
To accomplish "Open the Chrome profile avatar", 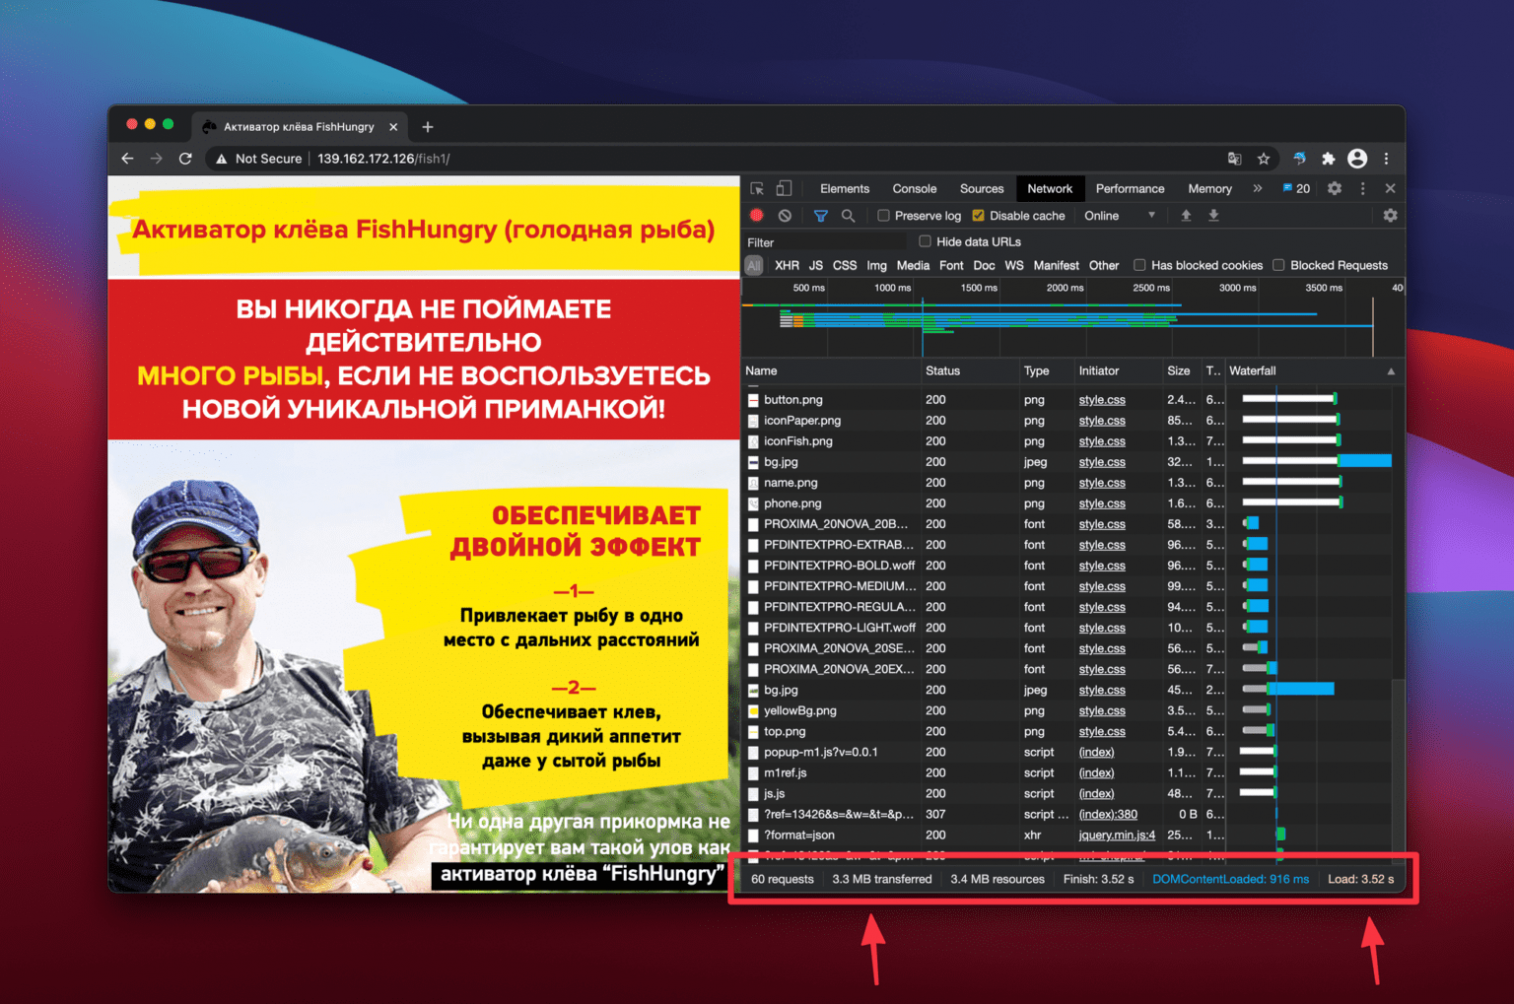I will pyautogui.click(x=1357, y=158).
